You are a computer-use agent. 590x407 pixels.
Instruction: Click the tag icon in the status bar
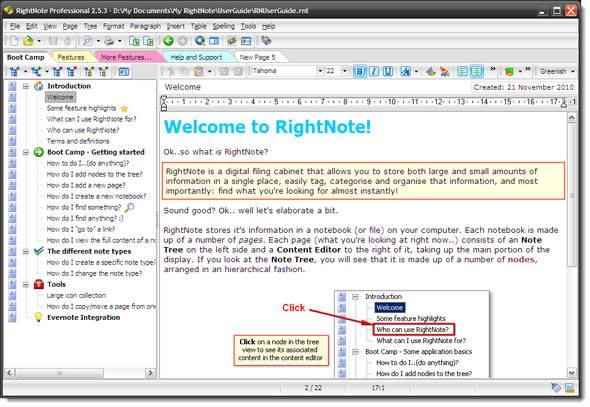coord(556,388)
